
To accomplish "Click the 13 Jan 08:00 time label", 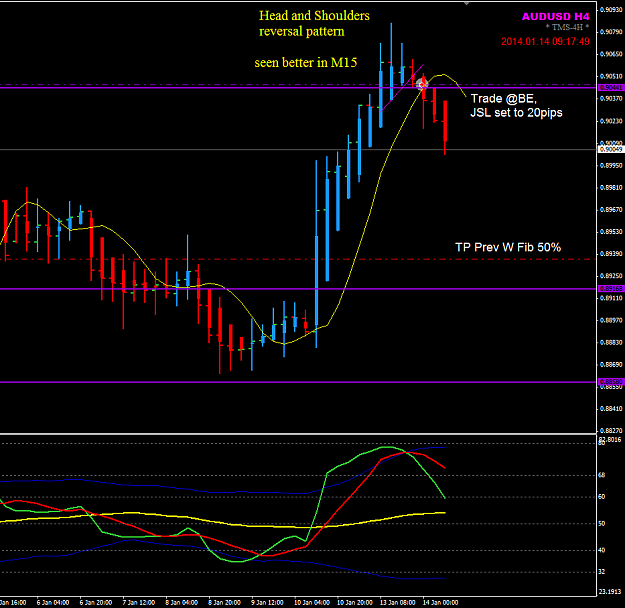I will 397,602.
